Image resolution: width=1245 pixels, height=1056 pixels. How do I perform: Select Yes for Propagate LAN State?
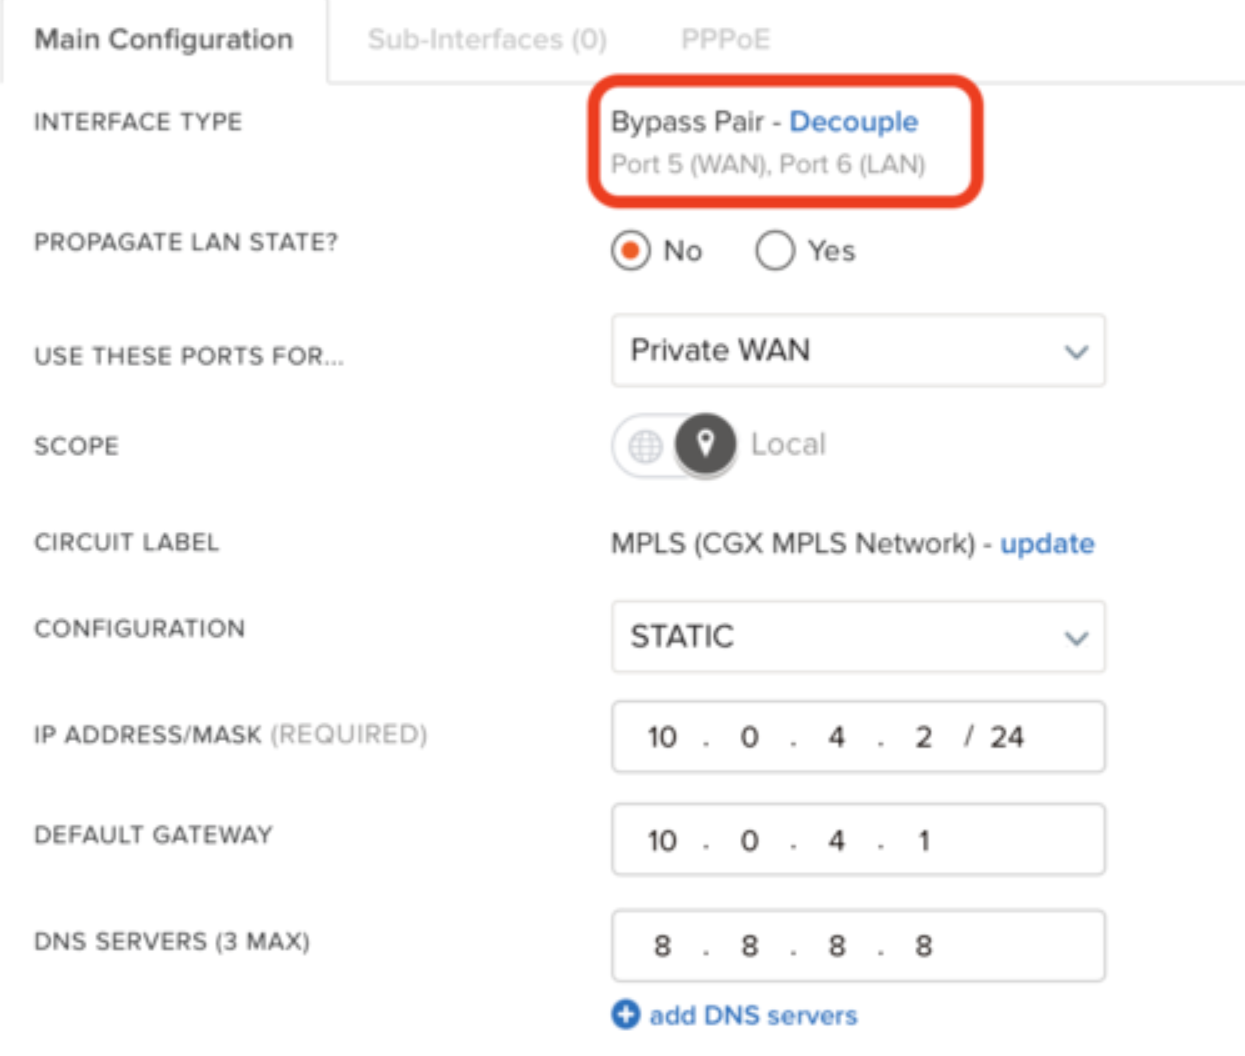pyautogui.click(x=775, y=251)
